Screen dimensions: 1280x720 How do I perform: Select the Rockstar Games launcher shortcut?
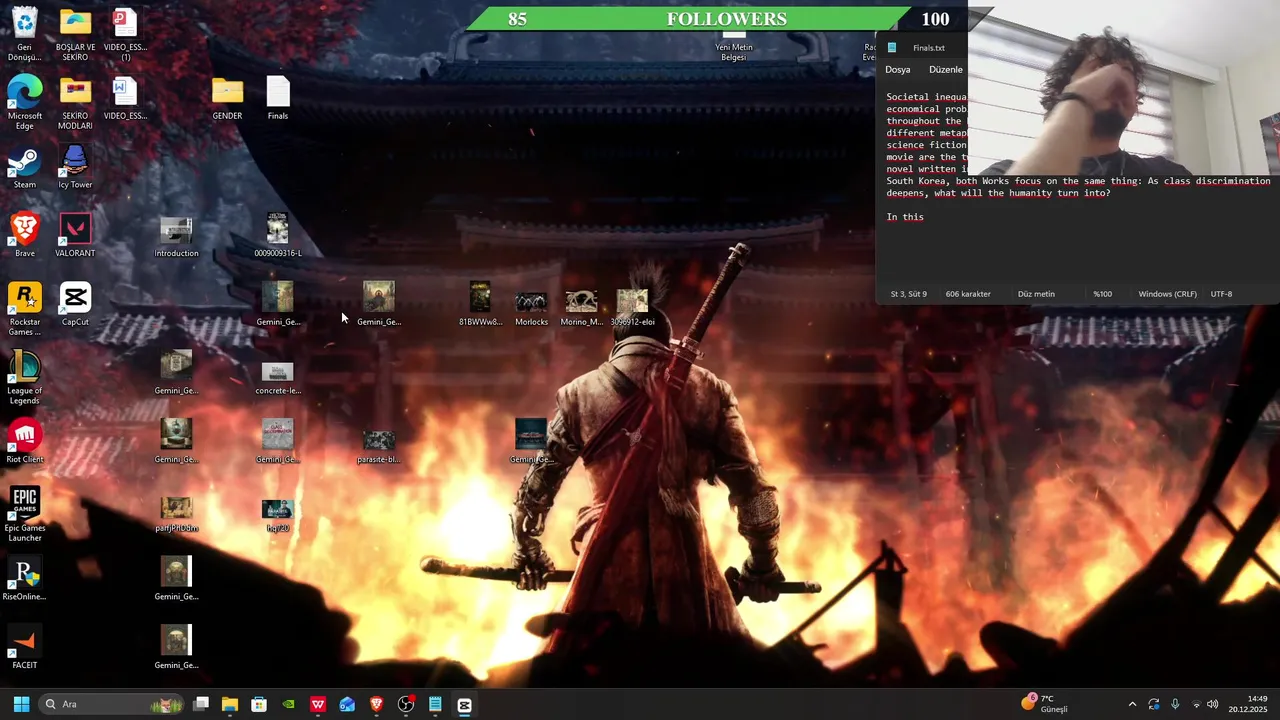point(24,309)
